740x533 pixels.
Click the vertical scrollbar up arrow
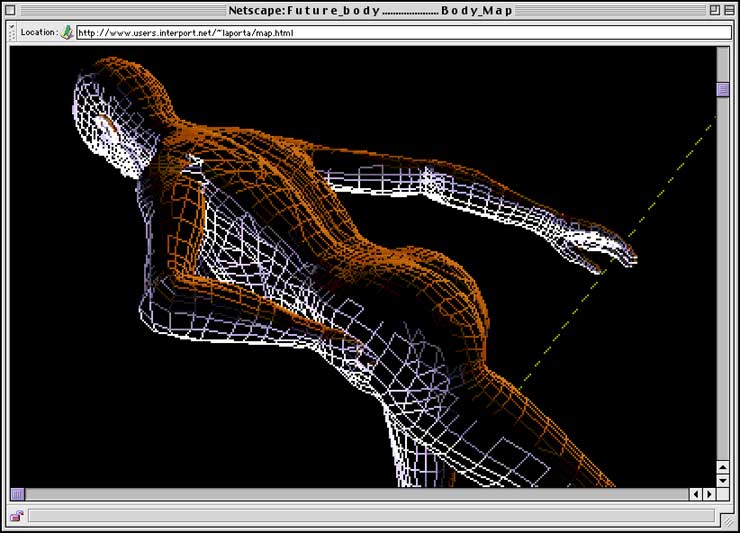tap(723, 467)
